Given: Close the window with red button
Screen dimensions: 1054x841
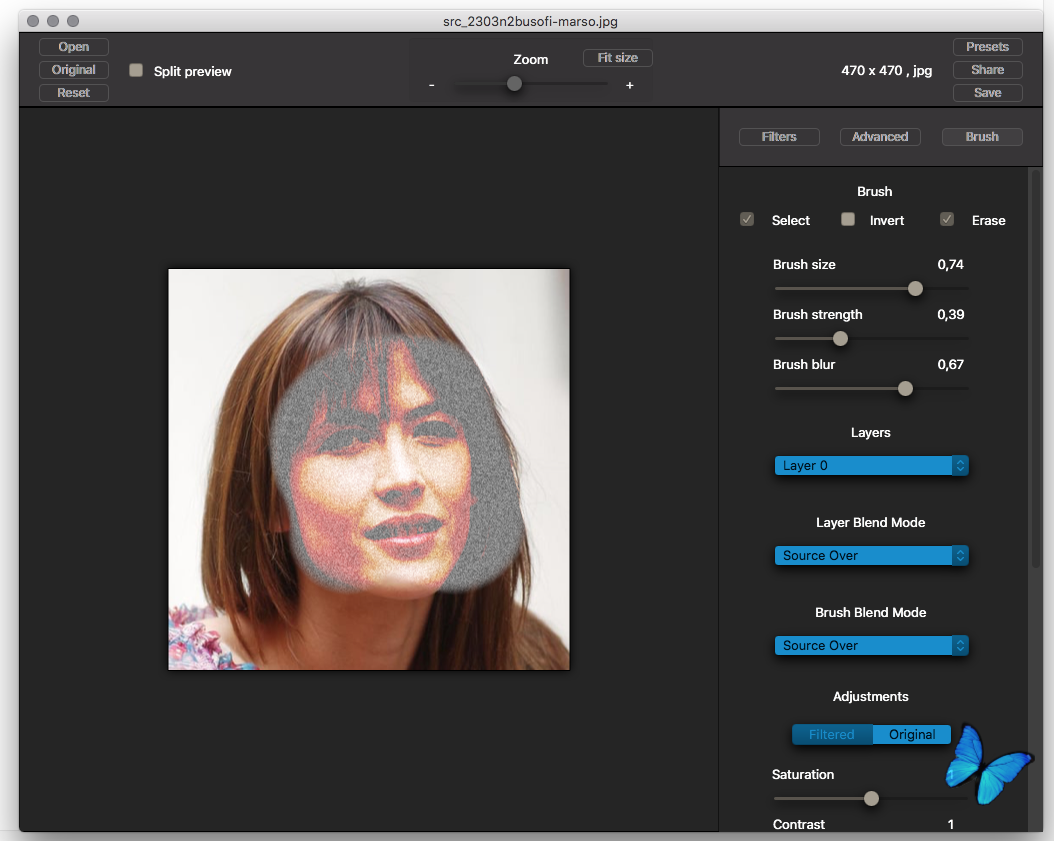Looking at the screenshot, I should click(33, 21).
